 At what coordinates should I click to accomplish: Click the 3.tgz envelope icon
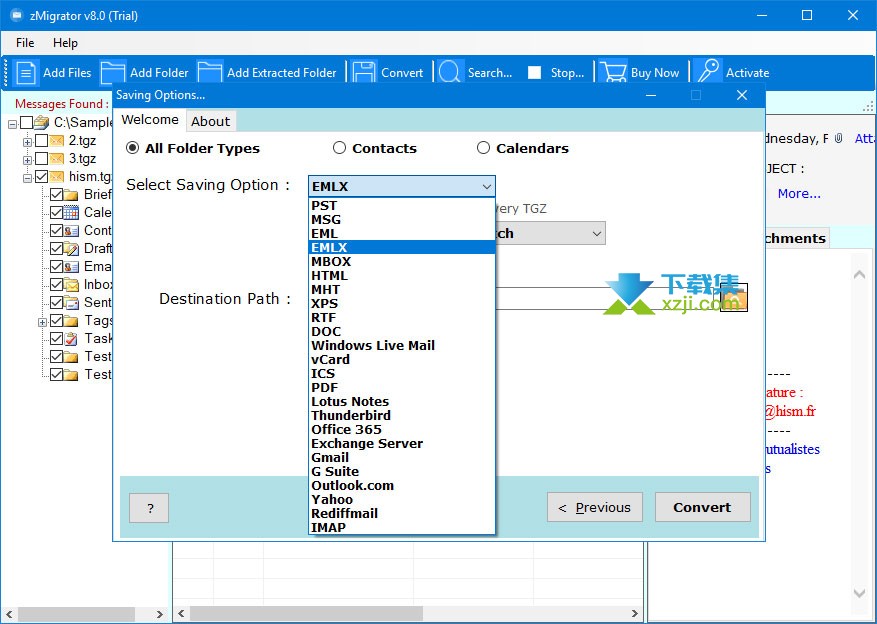[56, 159]
